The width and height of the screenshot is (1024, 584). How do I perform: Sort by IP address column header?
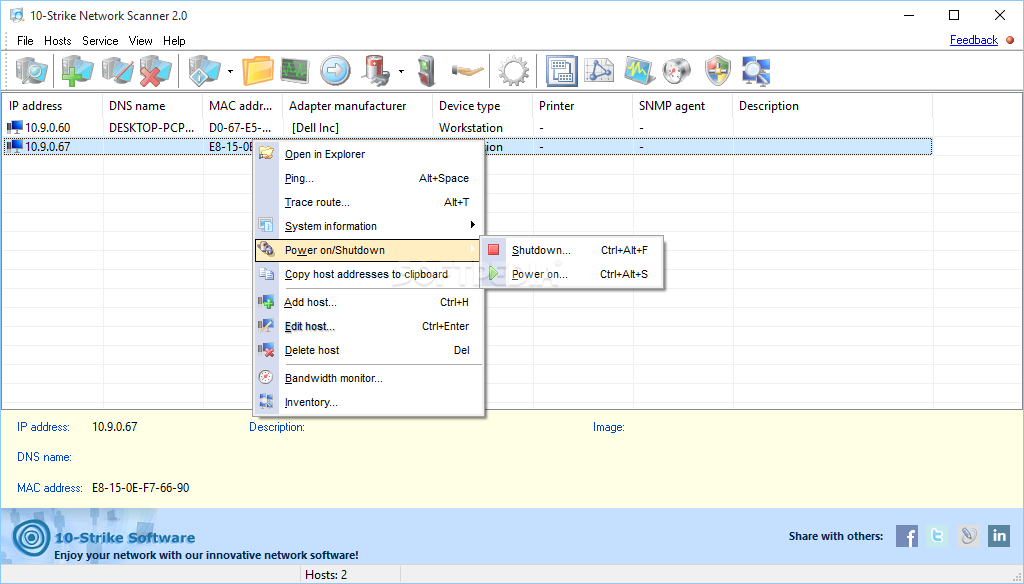(52, 106)
